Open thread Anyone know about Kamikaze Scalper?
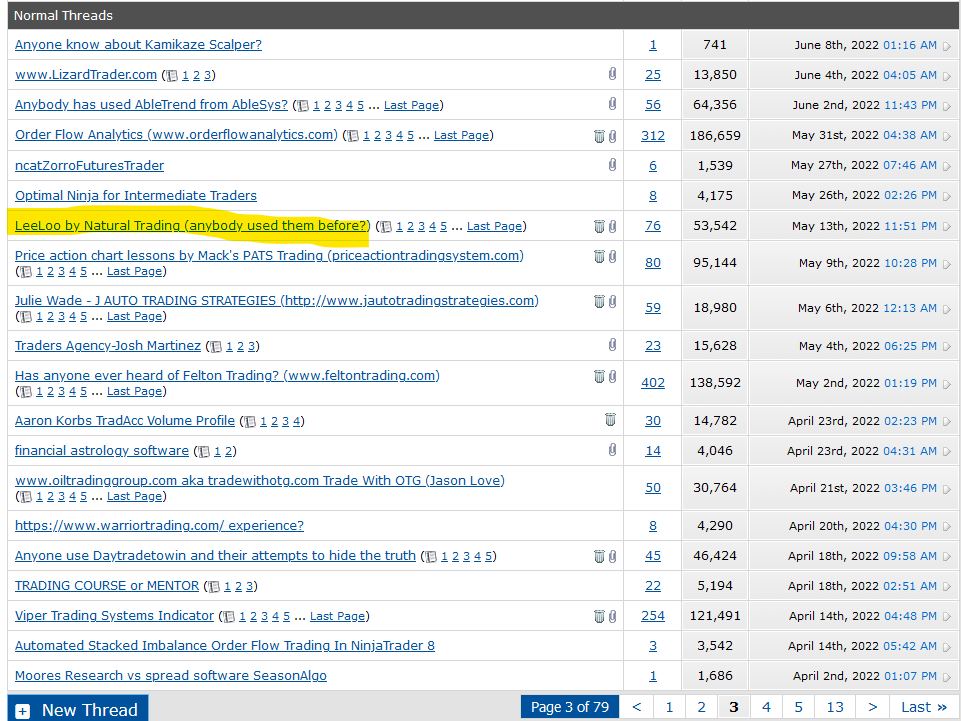This screenshot has height=721, width=961. pos(138,45)
